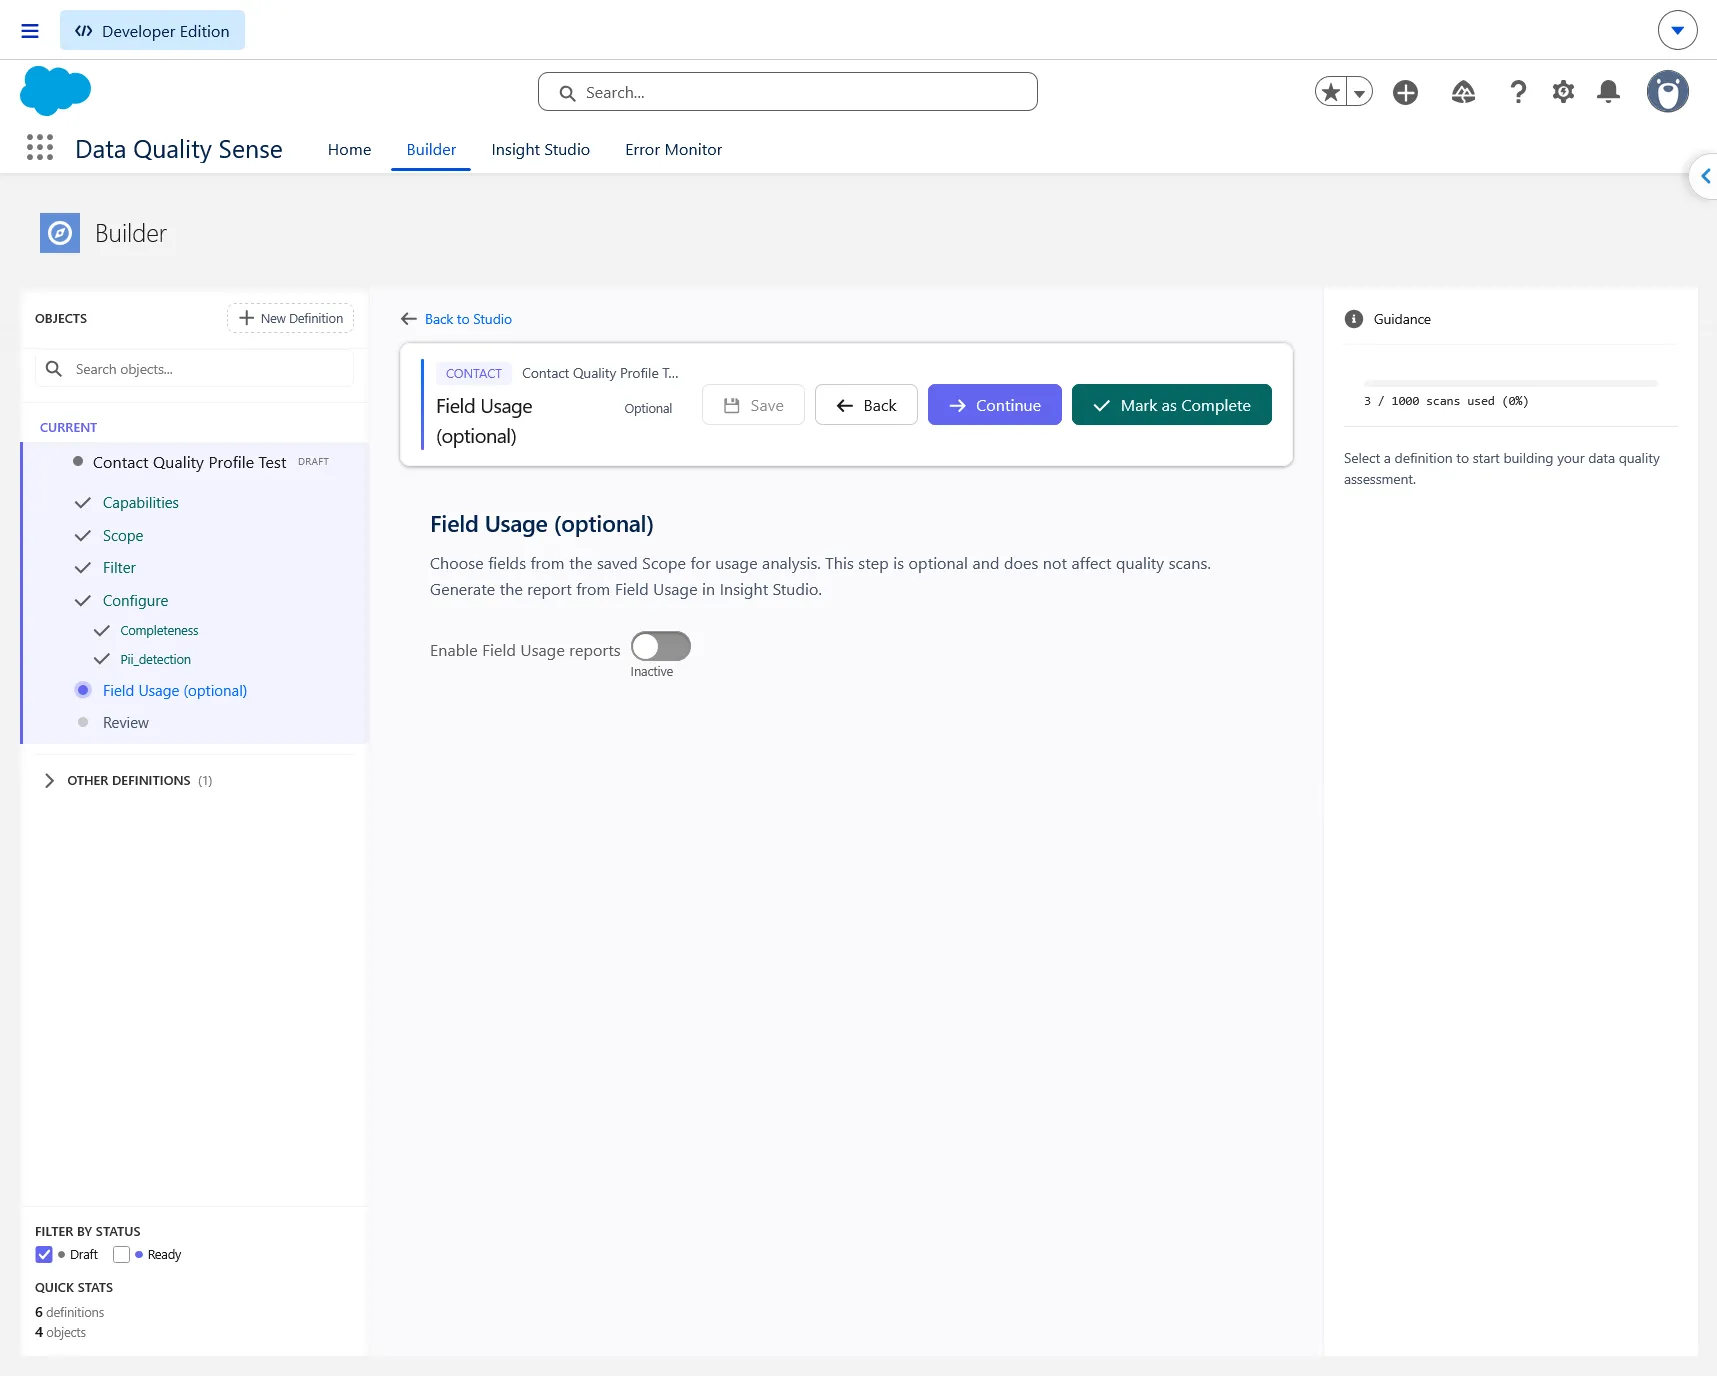Screen dimensions: 1717x1376
Task: Open the Scope step
Action: (x=123, y=536)
